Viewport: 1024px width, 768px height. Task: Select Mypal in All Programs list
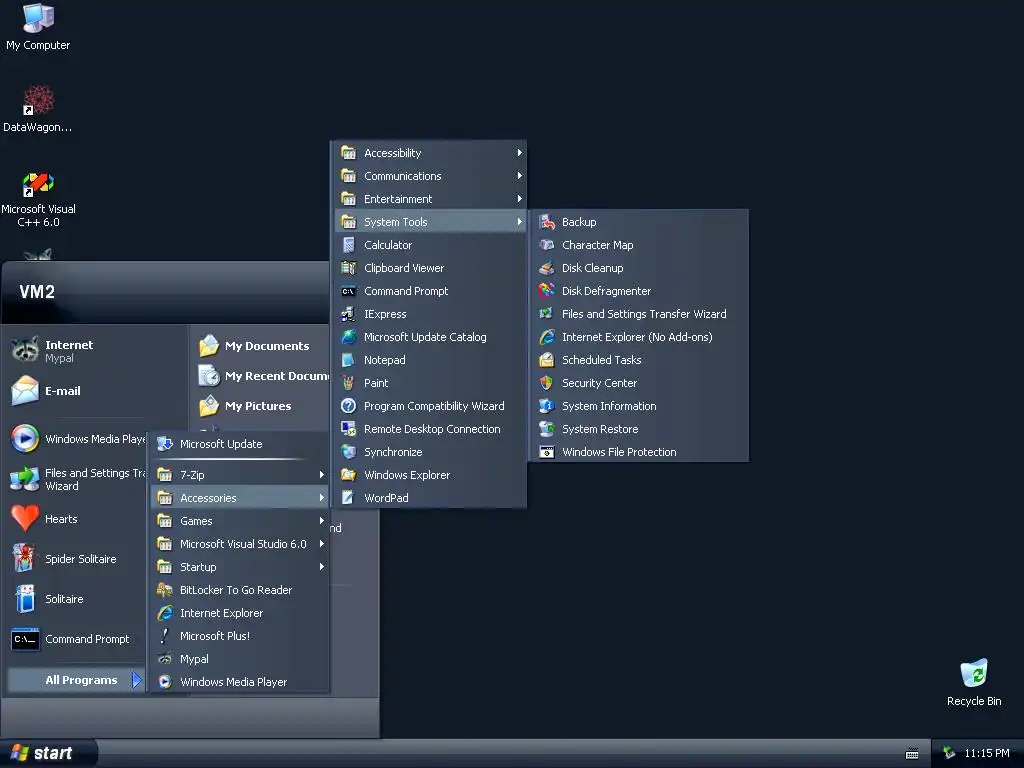point(239,659)
